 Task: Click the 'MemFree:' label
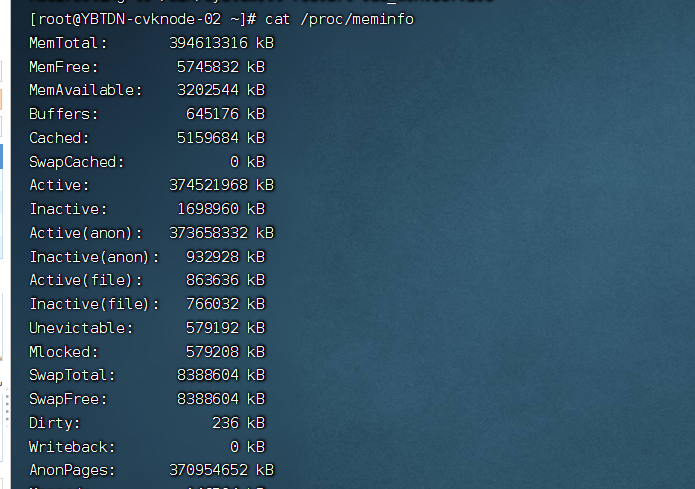[64, 67]
